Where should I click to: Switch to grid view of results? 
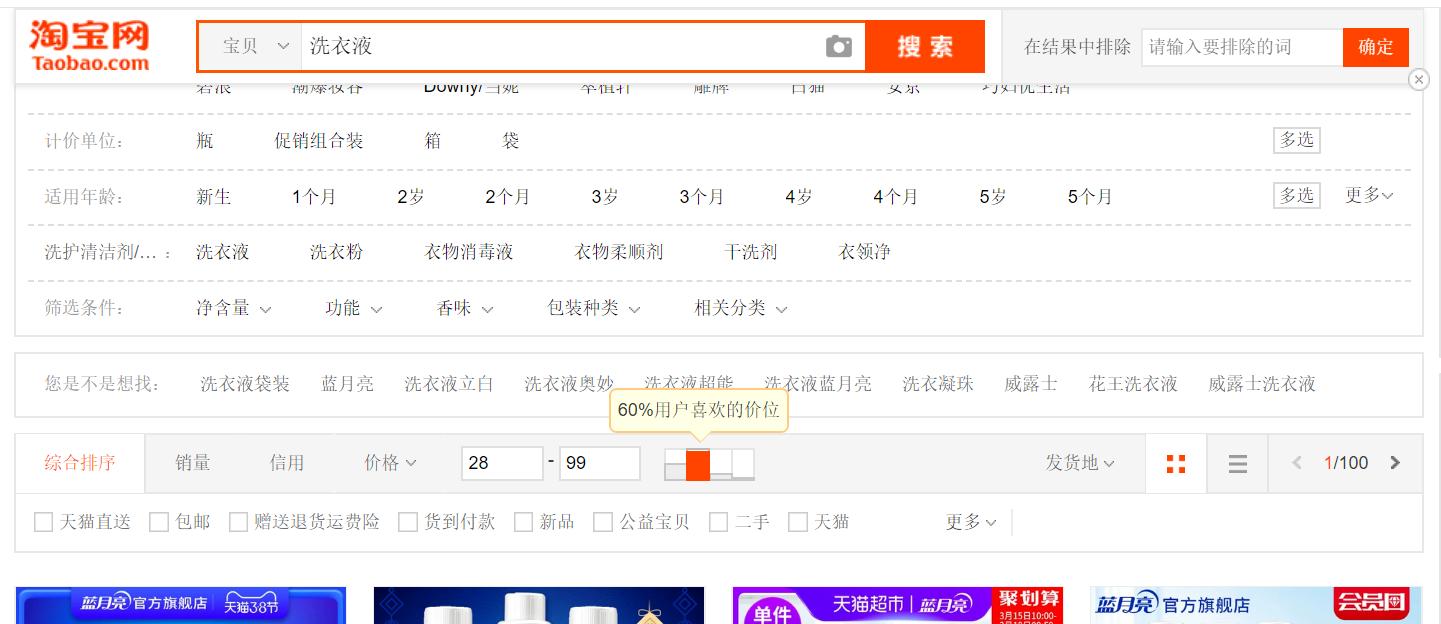point(1176,463)
